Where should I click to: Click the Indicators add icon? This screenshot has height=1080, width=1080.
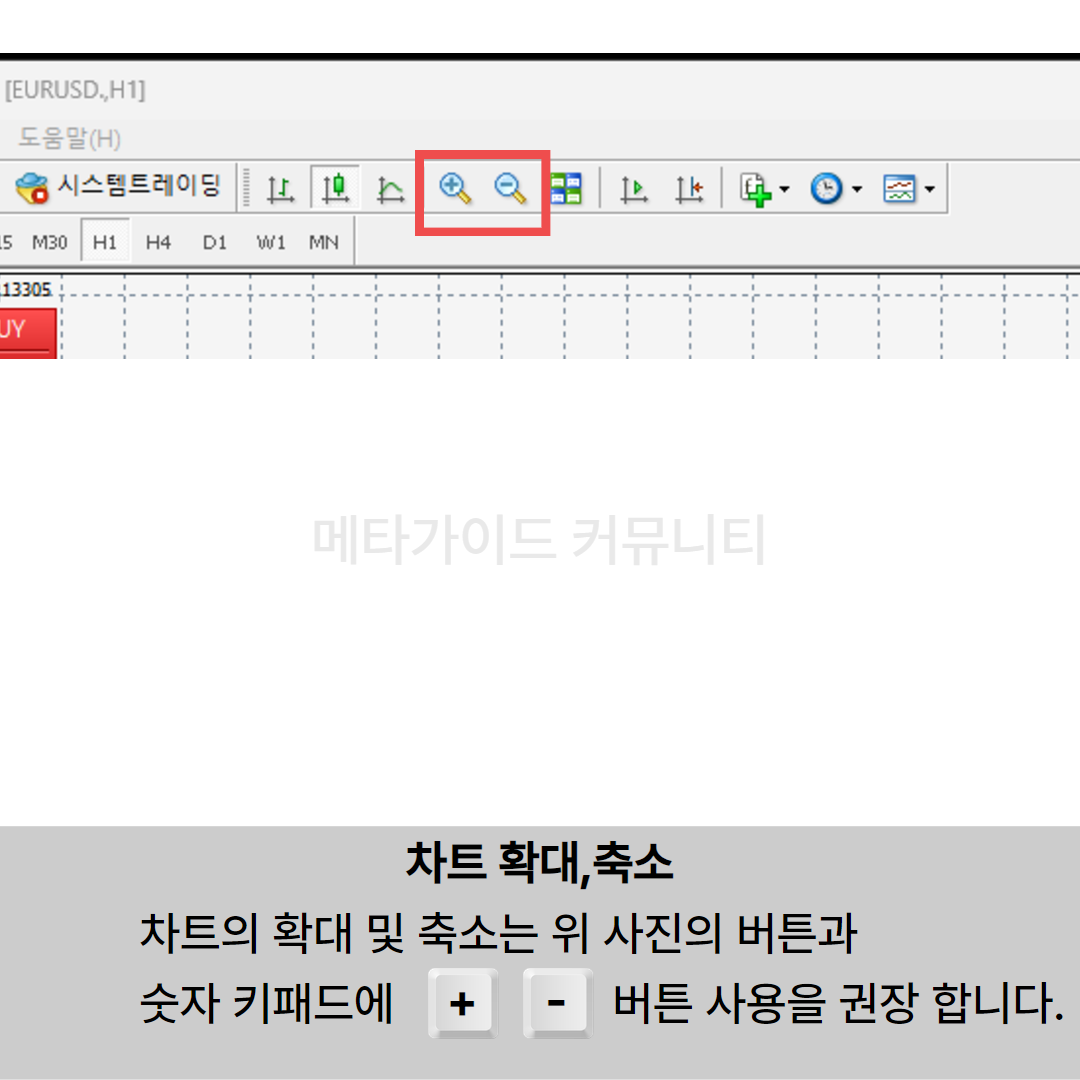point(755,188)
